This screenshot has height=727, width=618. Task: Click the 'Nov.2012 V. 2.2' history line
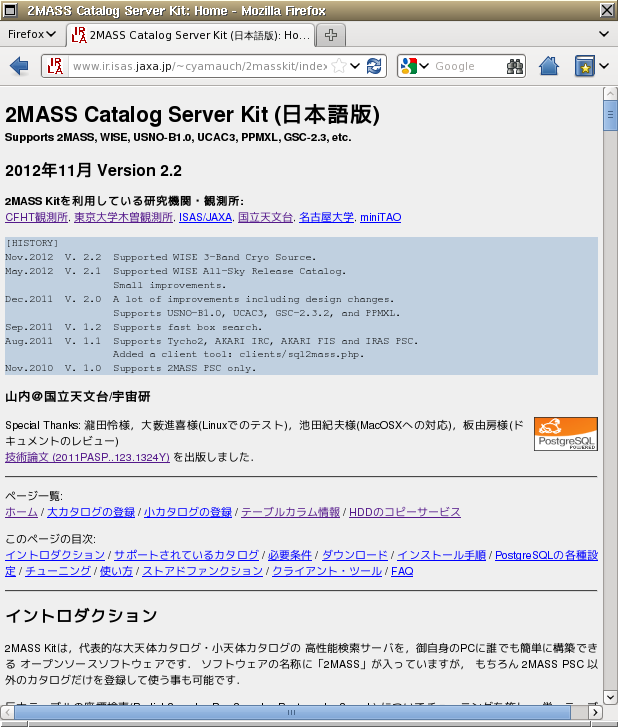tap(160, 257)
